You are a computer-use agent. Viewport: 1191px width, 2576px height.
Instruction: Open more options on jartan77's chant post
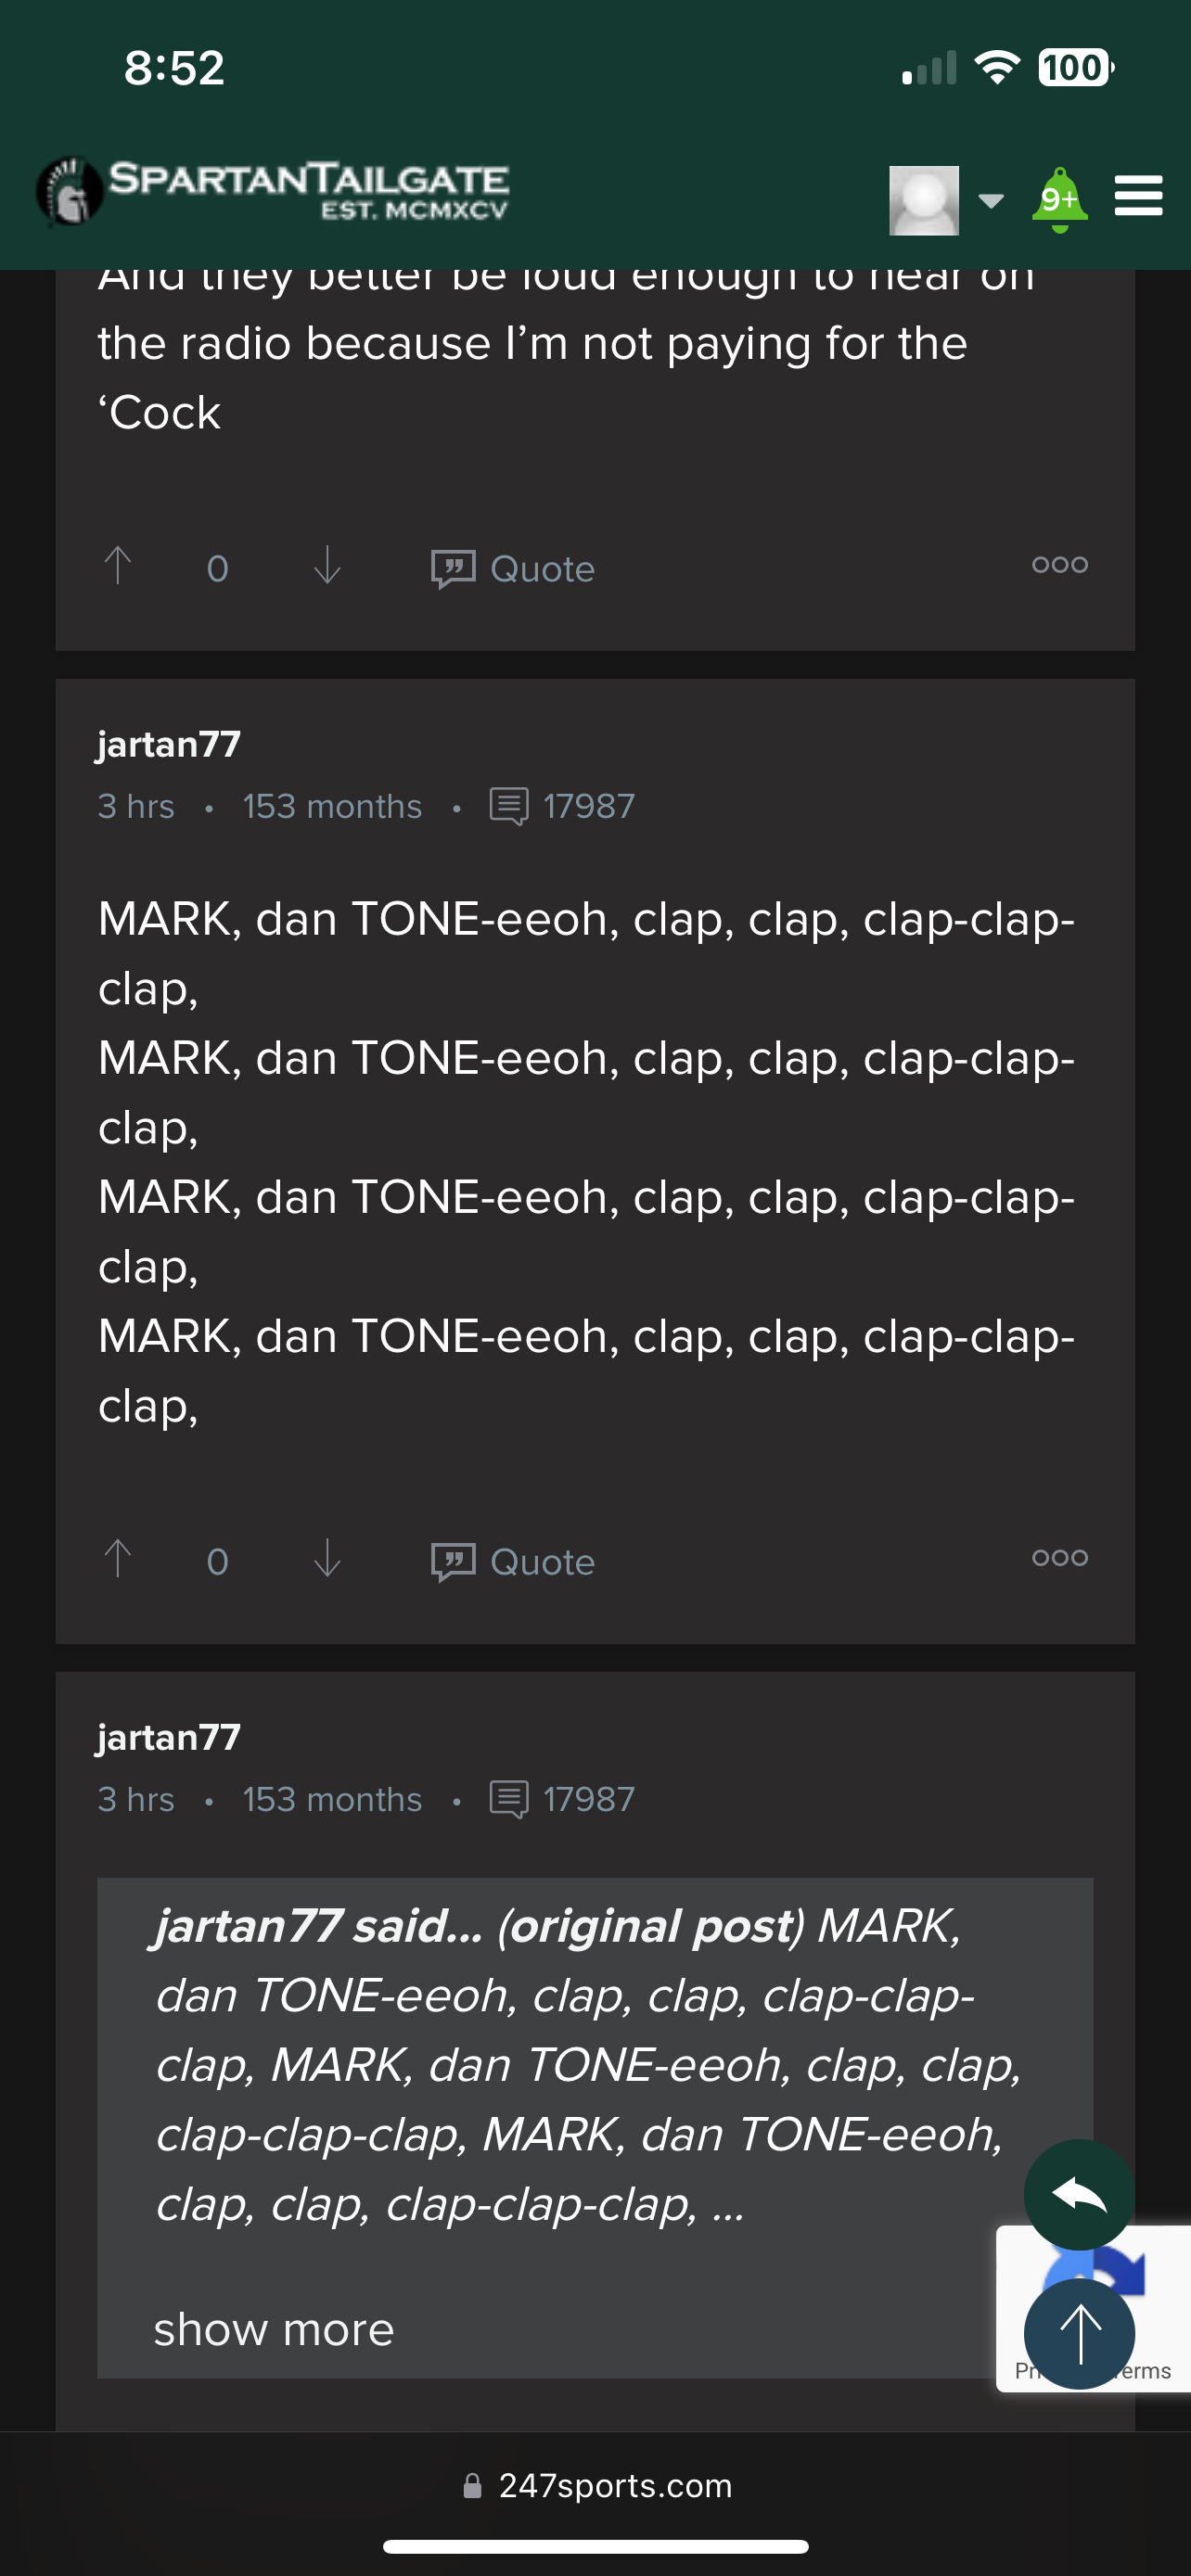tap(1060, 1557)
